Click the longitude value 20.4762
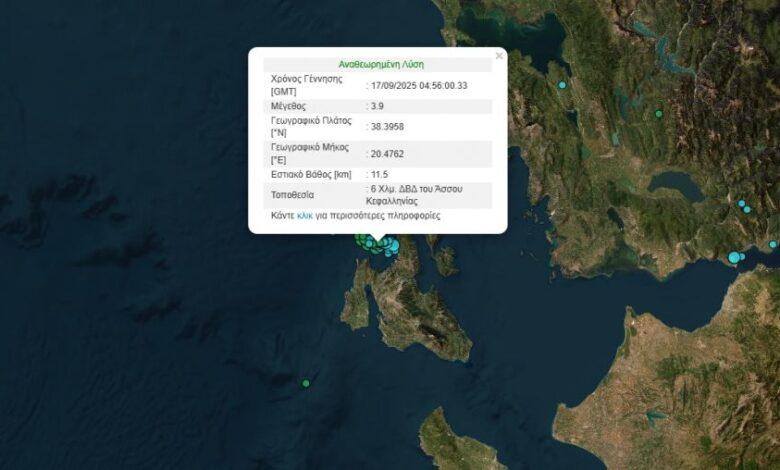 [387, 154]
